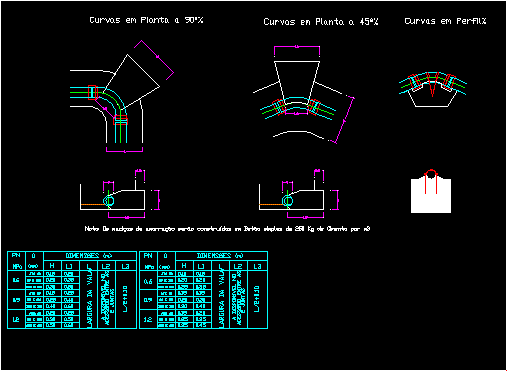Select the "H" column header in the left table
507x371 pixels.
52,266
